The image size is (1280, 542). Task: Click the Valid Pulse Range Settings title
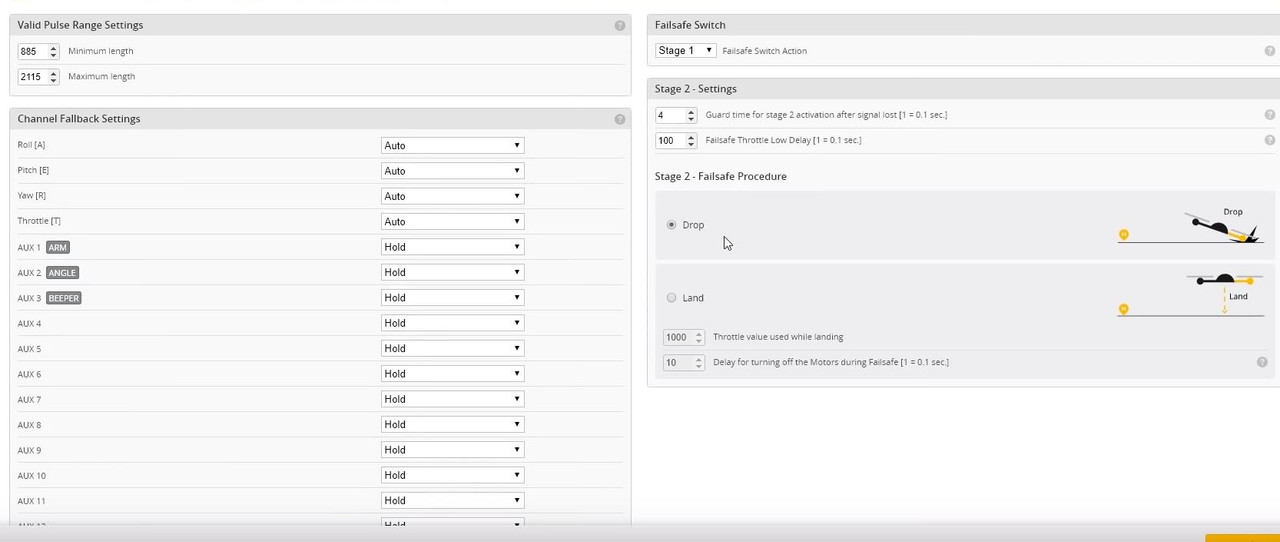click(80, 25)
